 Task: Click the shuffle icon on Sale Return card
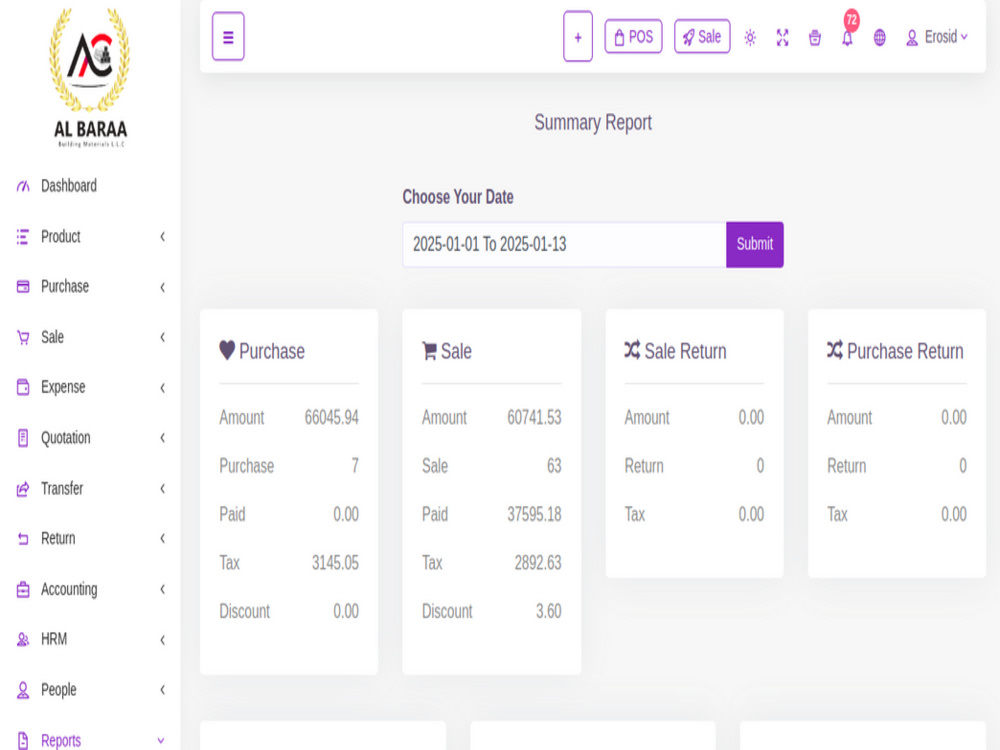(632, 349)
